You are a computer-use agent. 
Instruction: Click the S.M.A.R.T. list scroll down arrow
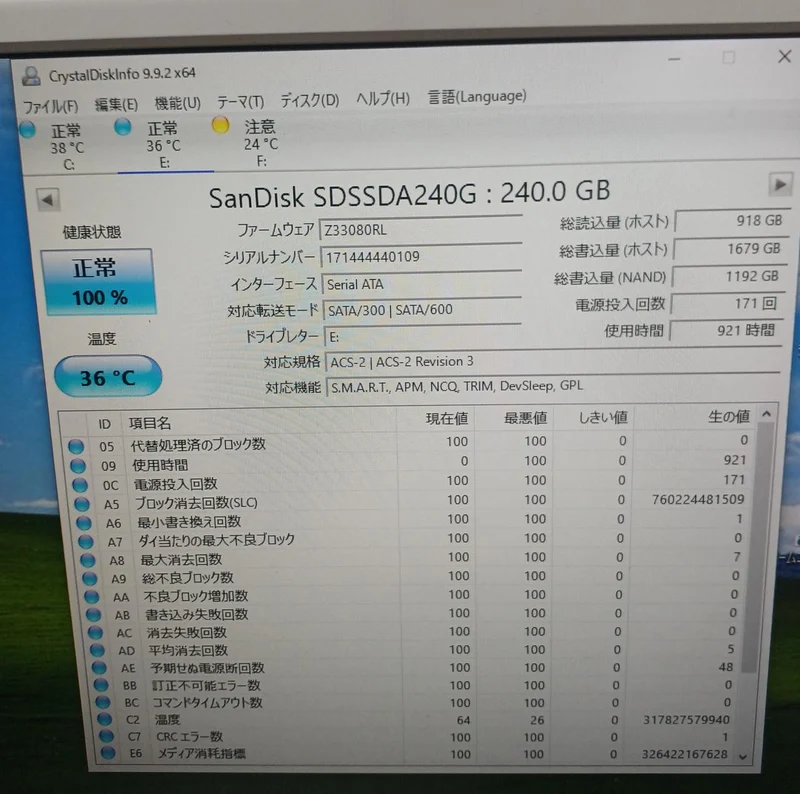[x=743, y=757]
